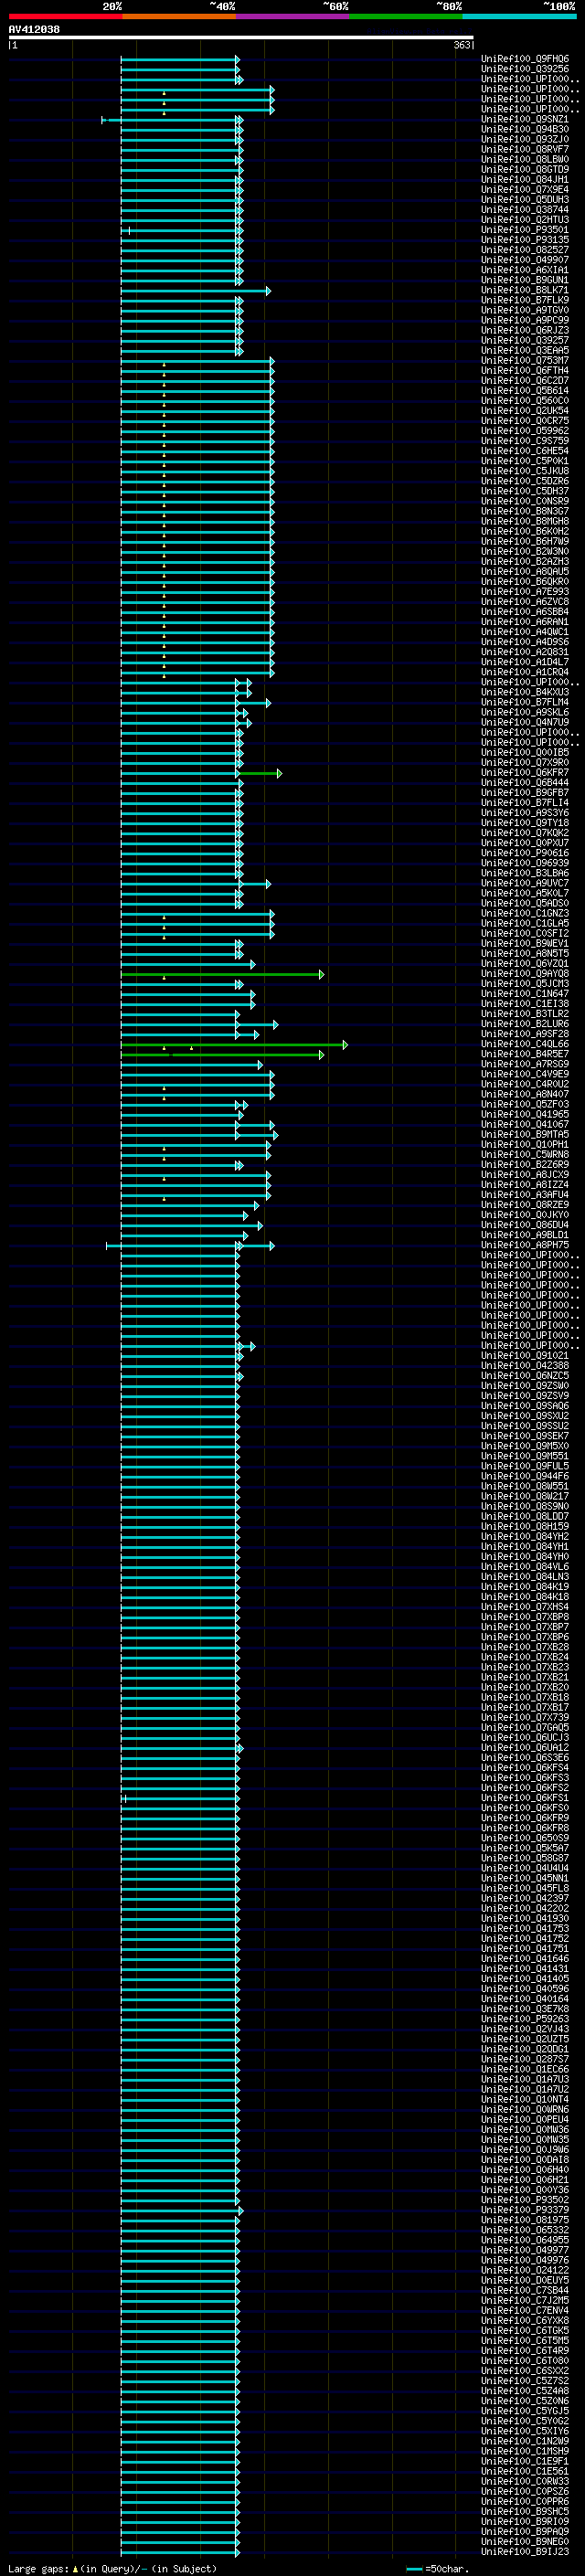Select hit UniRef100_C5JKU8

tap(525, 471)
